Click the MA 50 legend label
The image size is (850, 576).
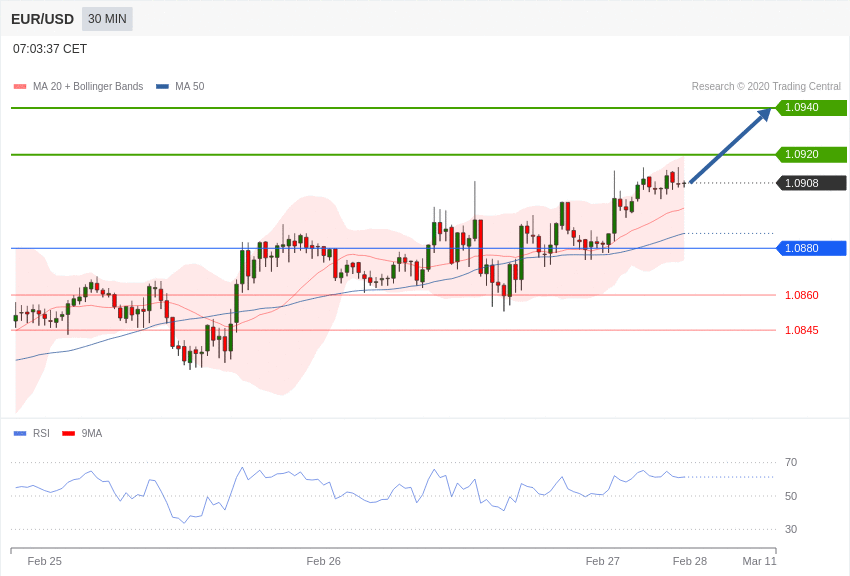click(x=190, y=87)
